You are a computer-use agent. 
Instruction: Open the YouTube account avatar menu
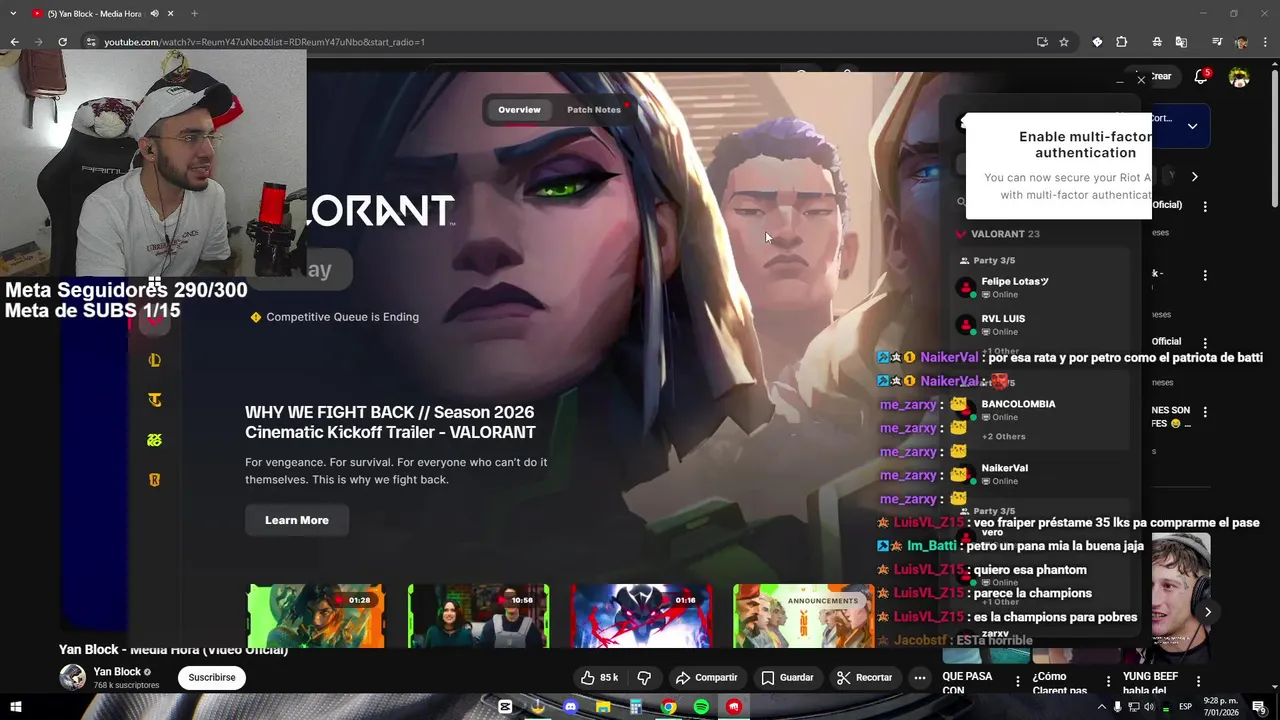(1239, 77)
